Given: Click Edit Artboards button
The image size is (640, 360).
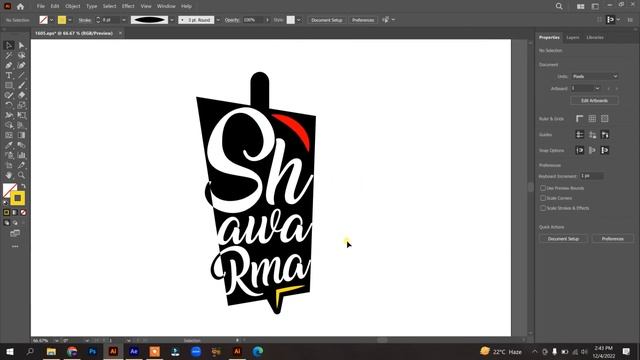Looking at the screenshot, I should 595,100.
